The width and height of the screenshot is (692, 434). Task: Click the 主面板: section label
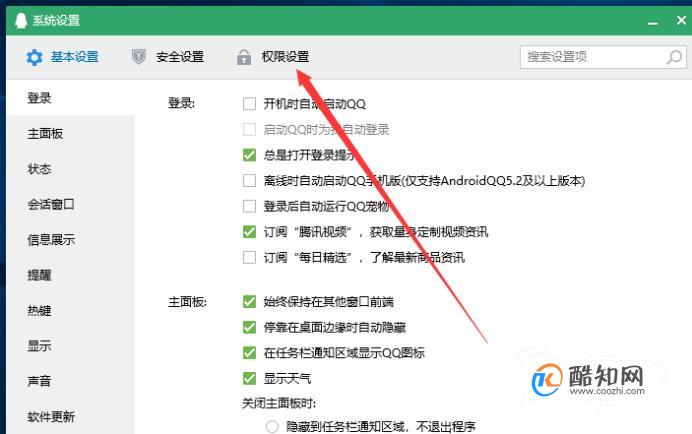187,302
